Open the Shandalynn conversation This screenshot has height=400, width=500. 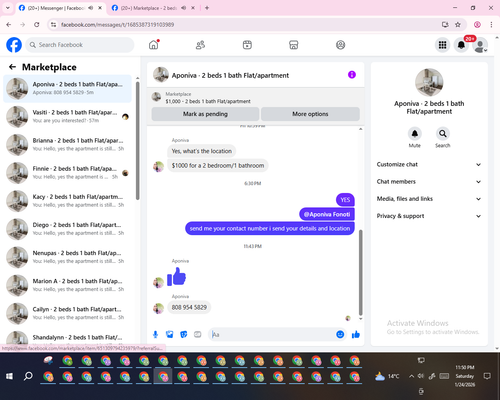pyautogui.click(x=67, y=338)
